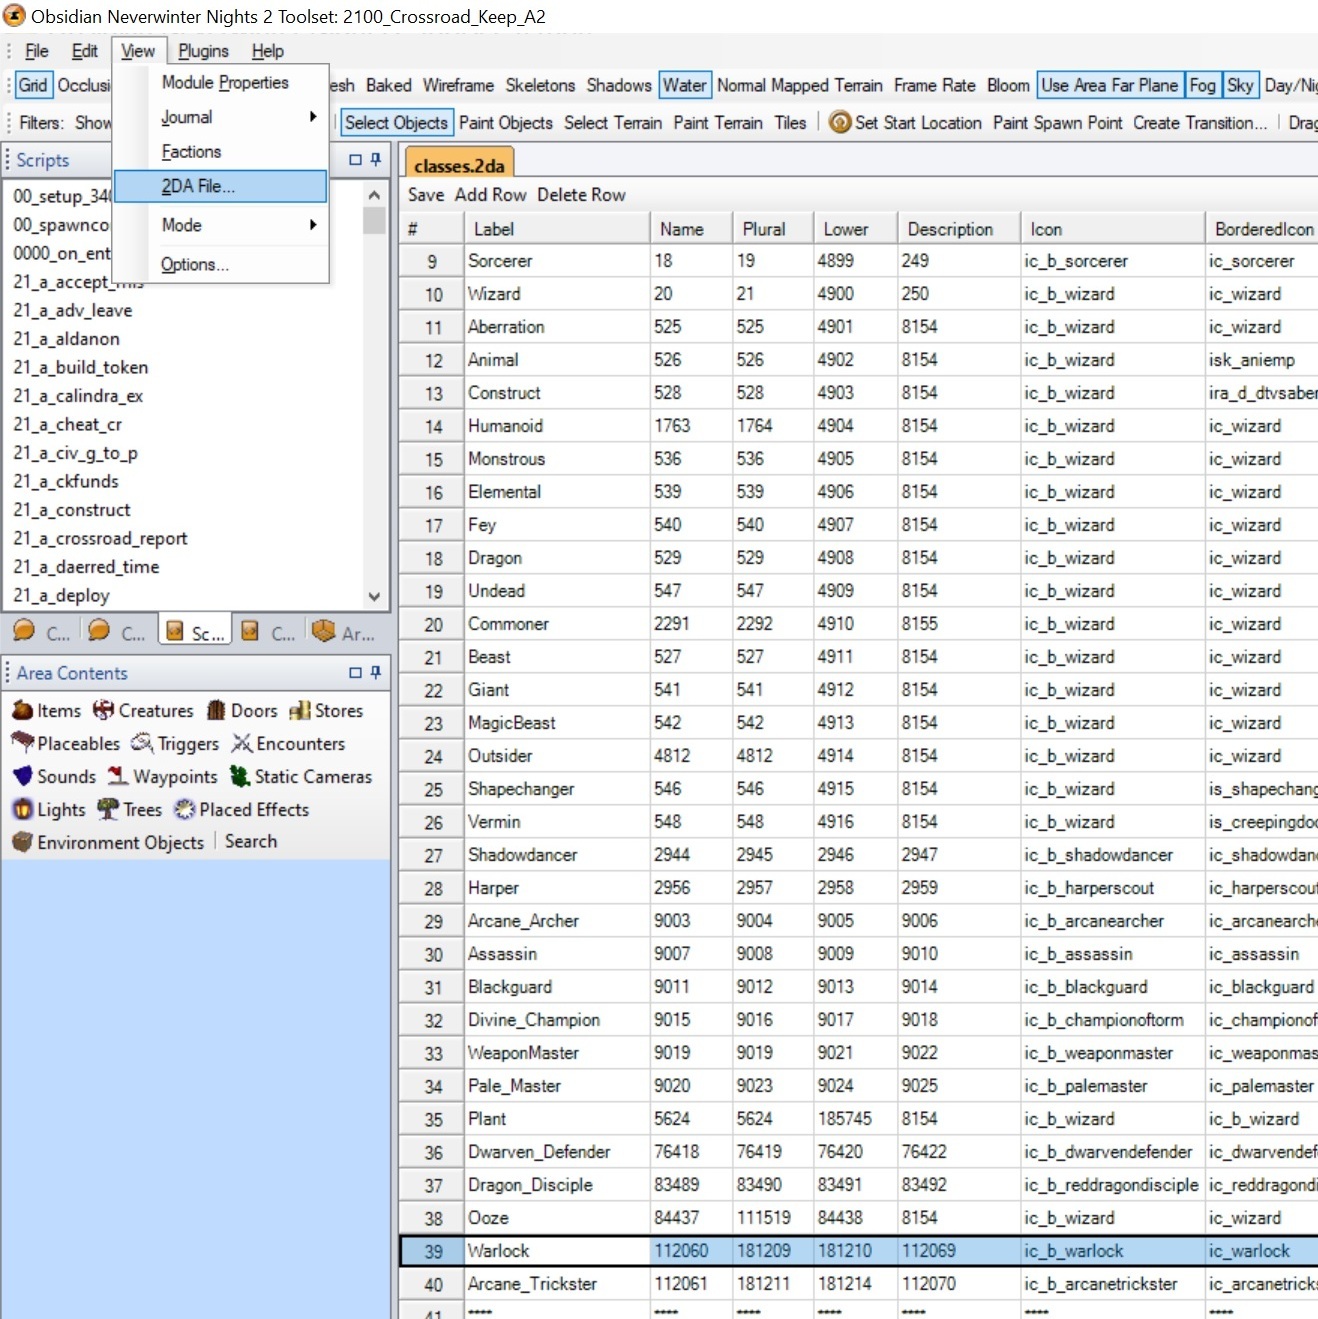Open the Plugins menu
Image resolution: width=1318 pixels, height=1319 pixels.
203,51
